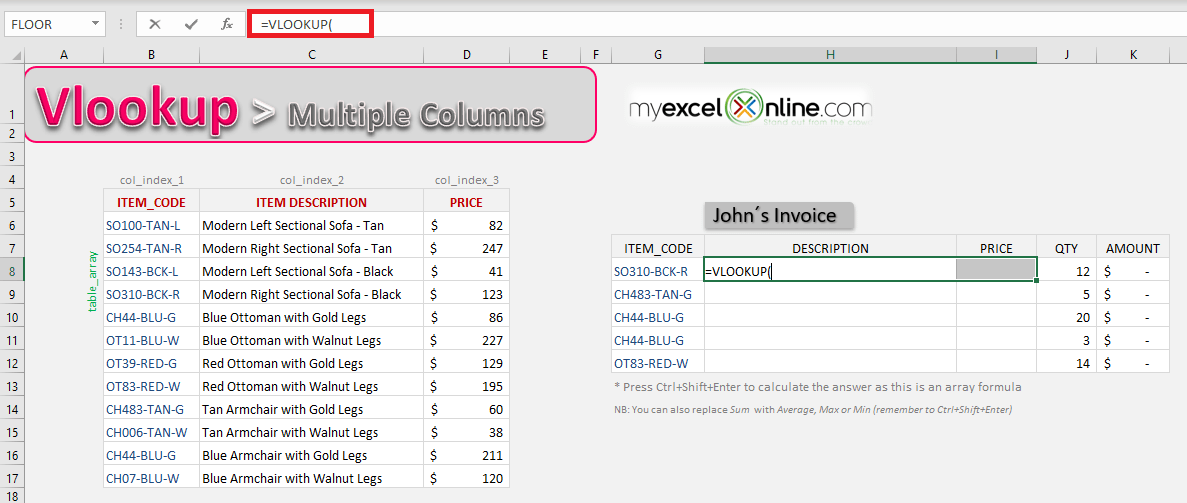Select the grey PRICE cell in invoice row 8
The width and height of the screenshot is (1187, 503).
click(x=996, y=270)
